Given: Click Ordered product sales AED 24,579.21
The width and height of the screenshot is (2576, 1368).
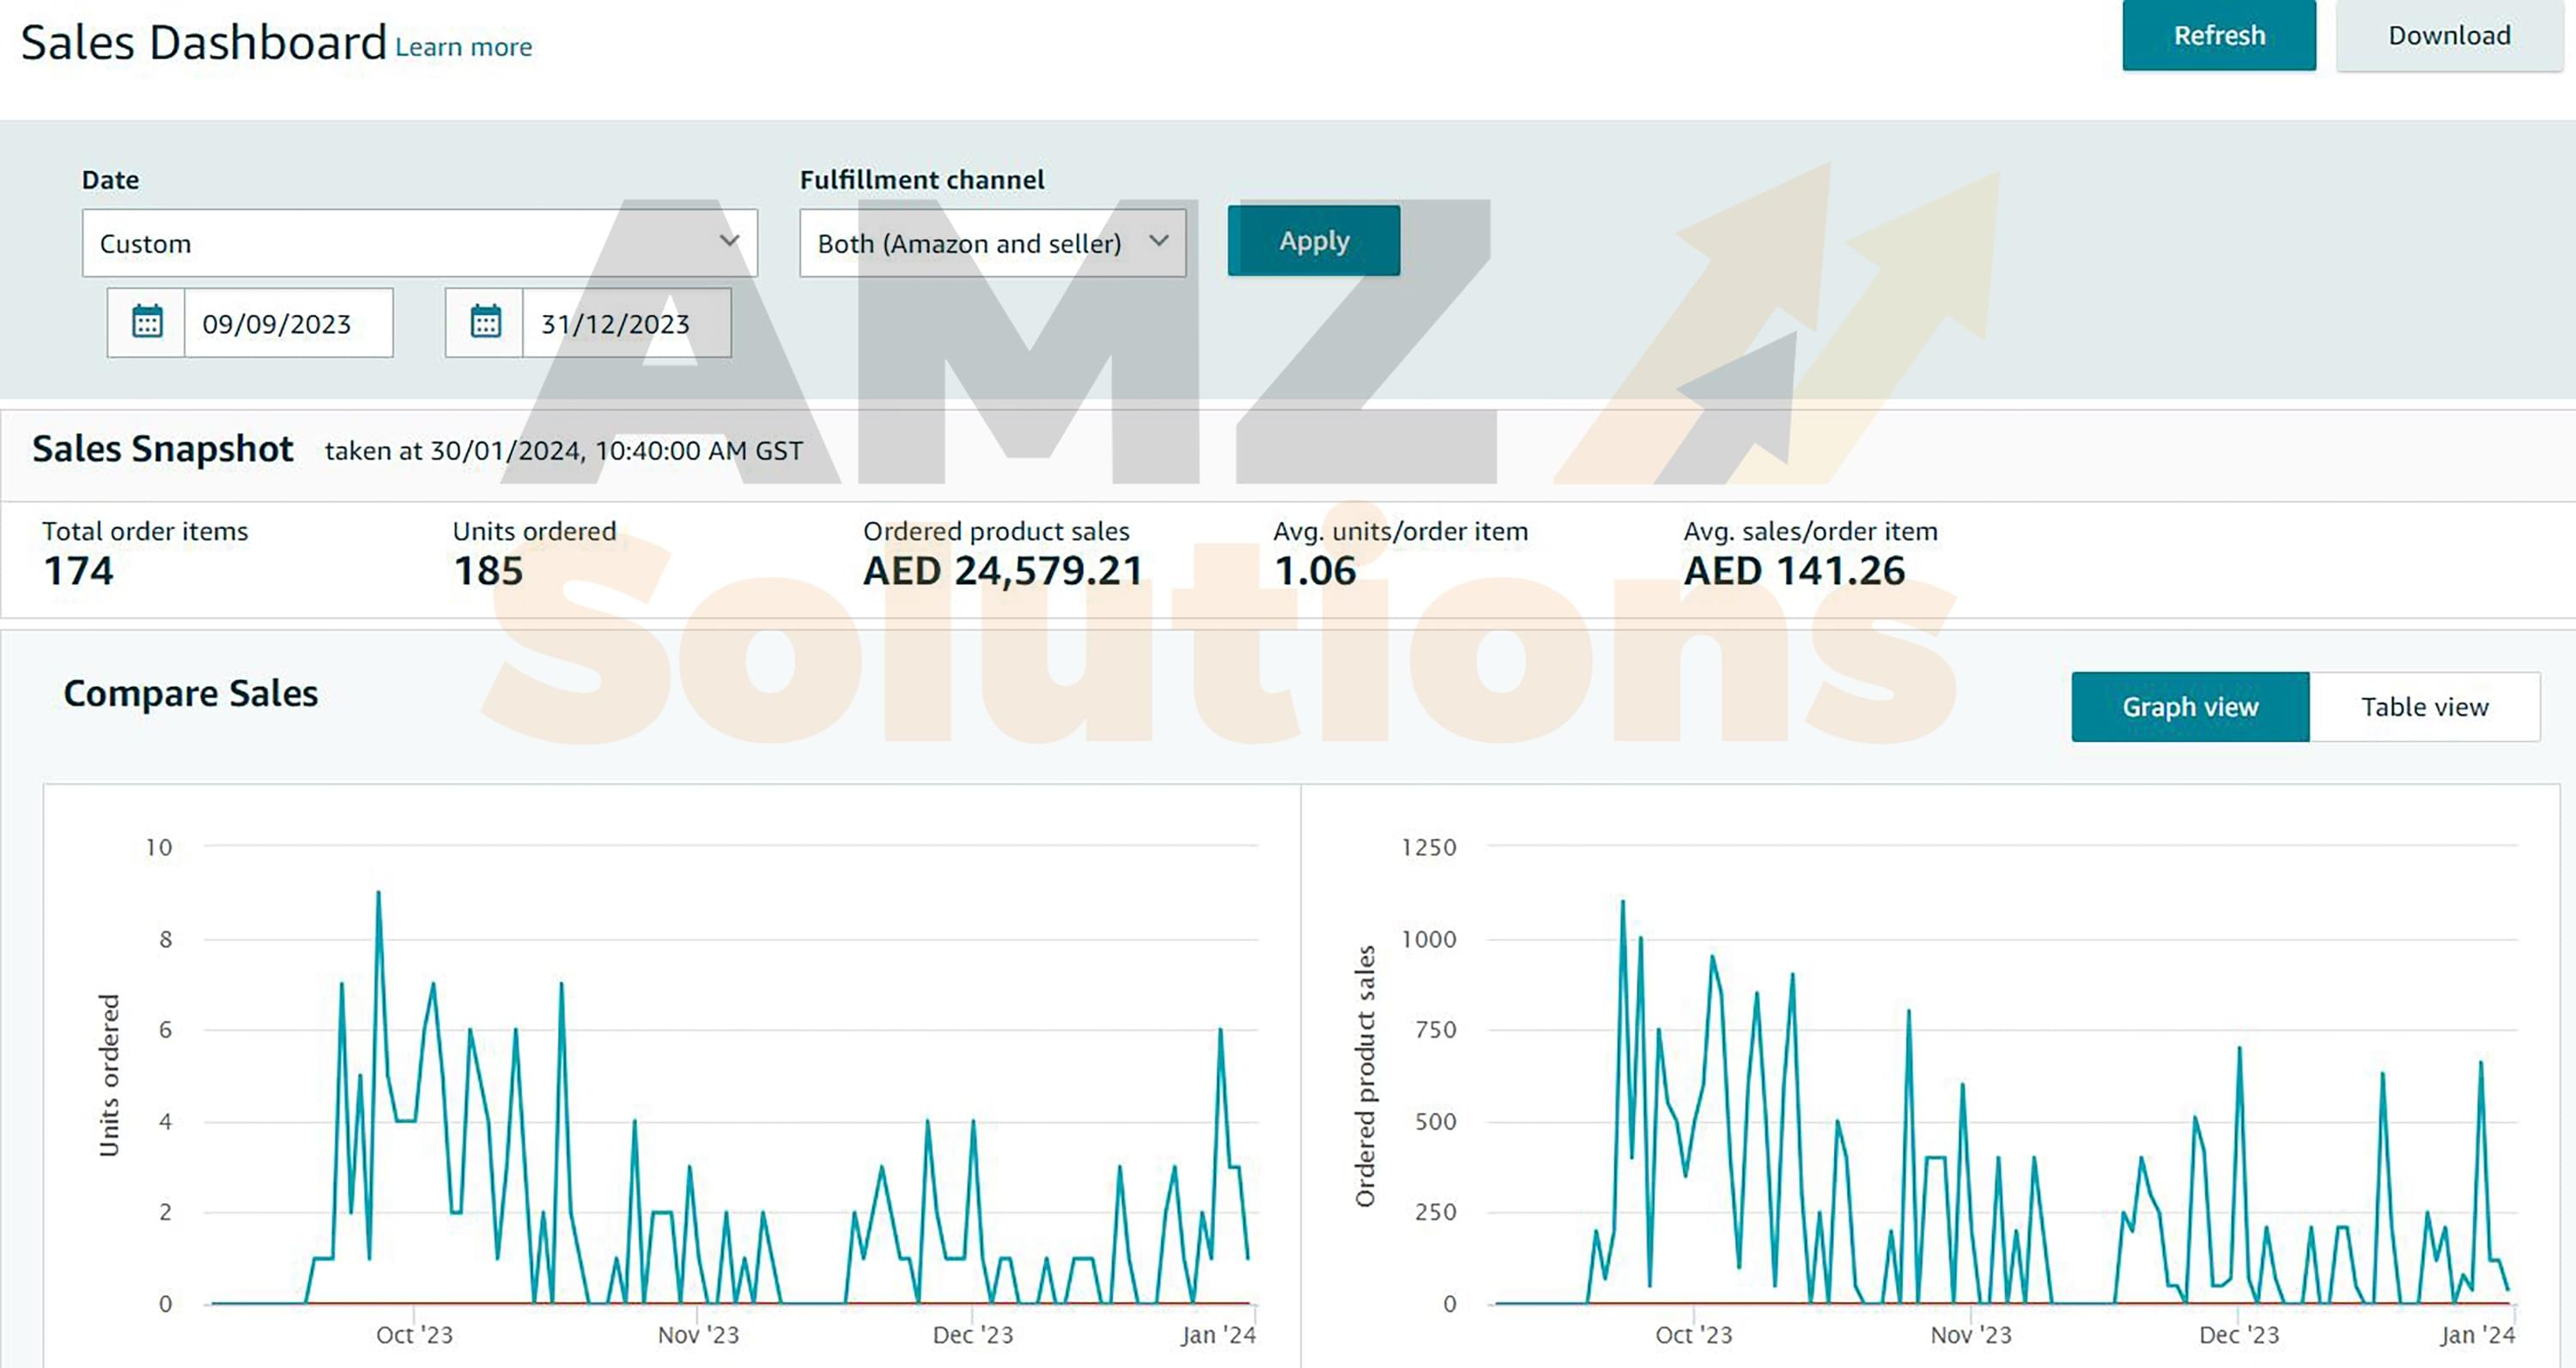Looking at the screenshot, I should pos(1002,571).
